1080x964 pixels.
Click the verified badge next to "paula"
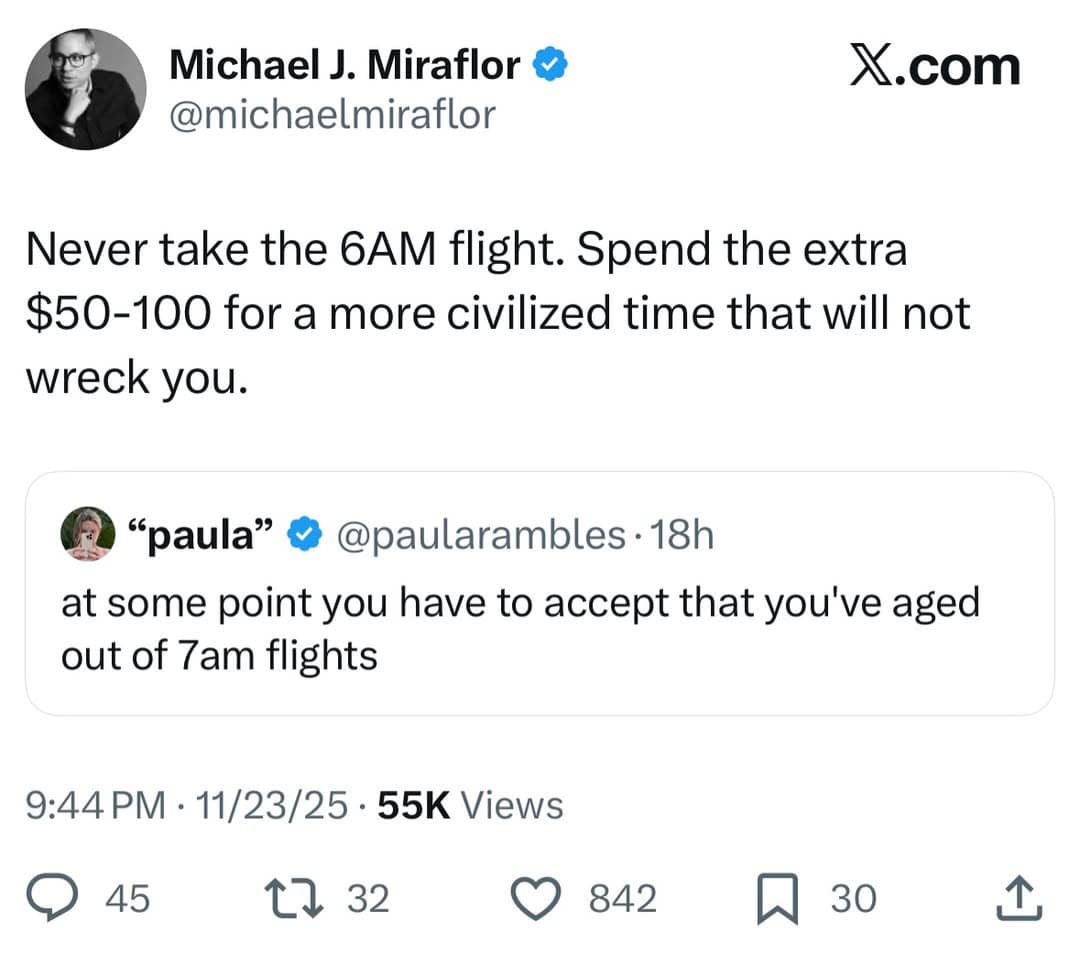(303, 537)
